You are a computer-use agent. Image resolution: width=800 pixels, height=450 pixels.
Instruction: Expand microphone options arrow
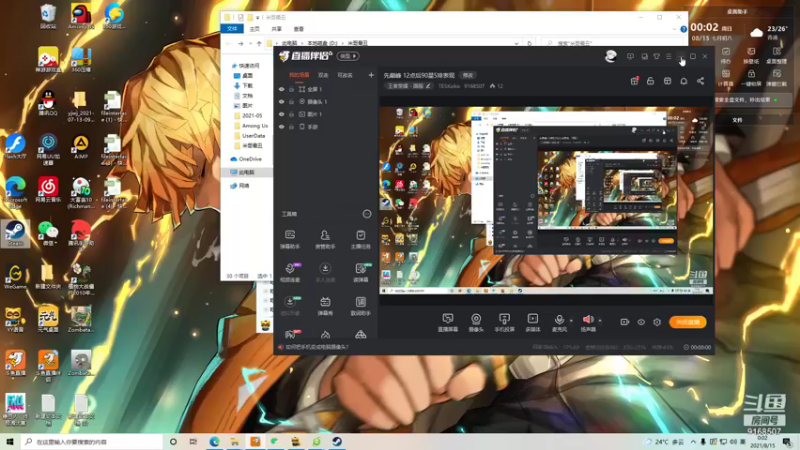click(x=571, y=320)
